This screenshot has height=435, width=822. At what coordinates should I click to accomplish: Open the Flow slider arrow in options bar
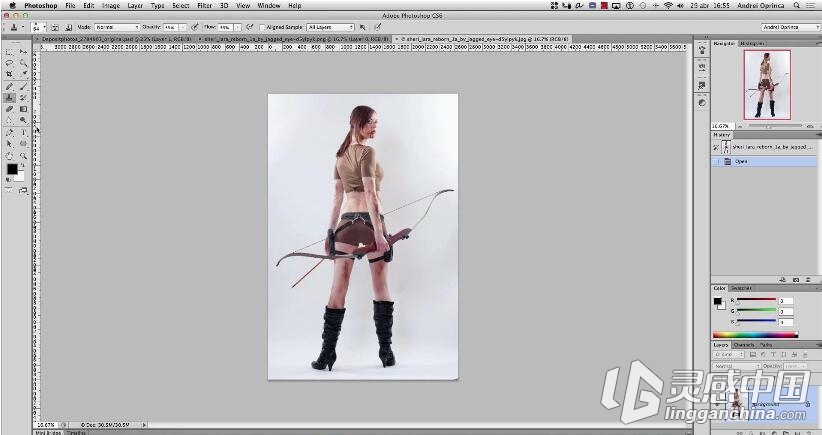pos(237,27)
